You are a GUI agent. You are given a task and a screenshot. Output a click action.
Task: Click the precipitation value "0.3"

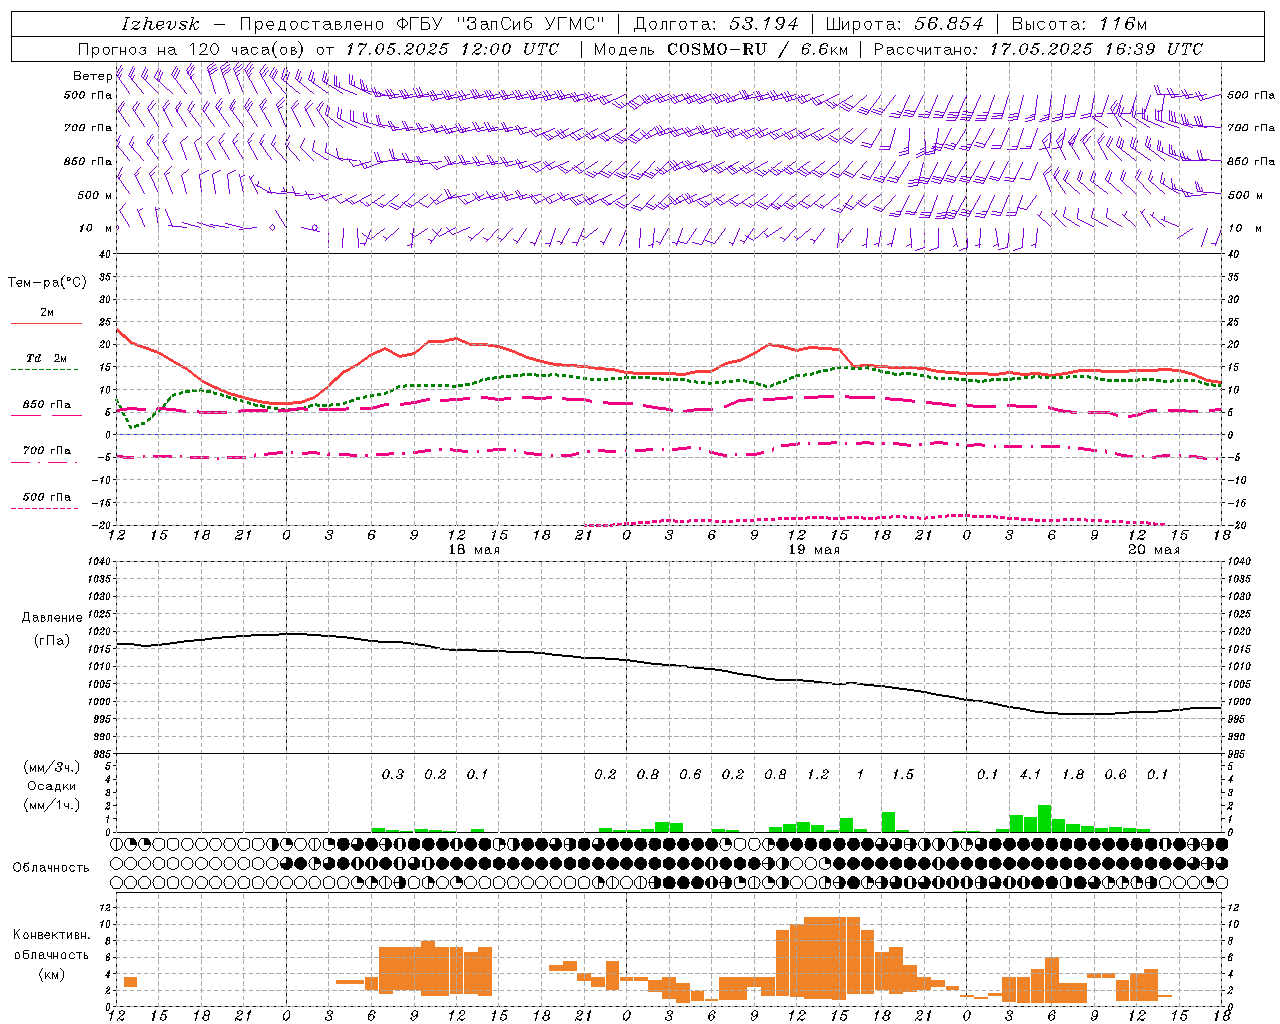393,775
